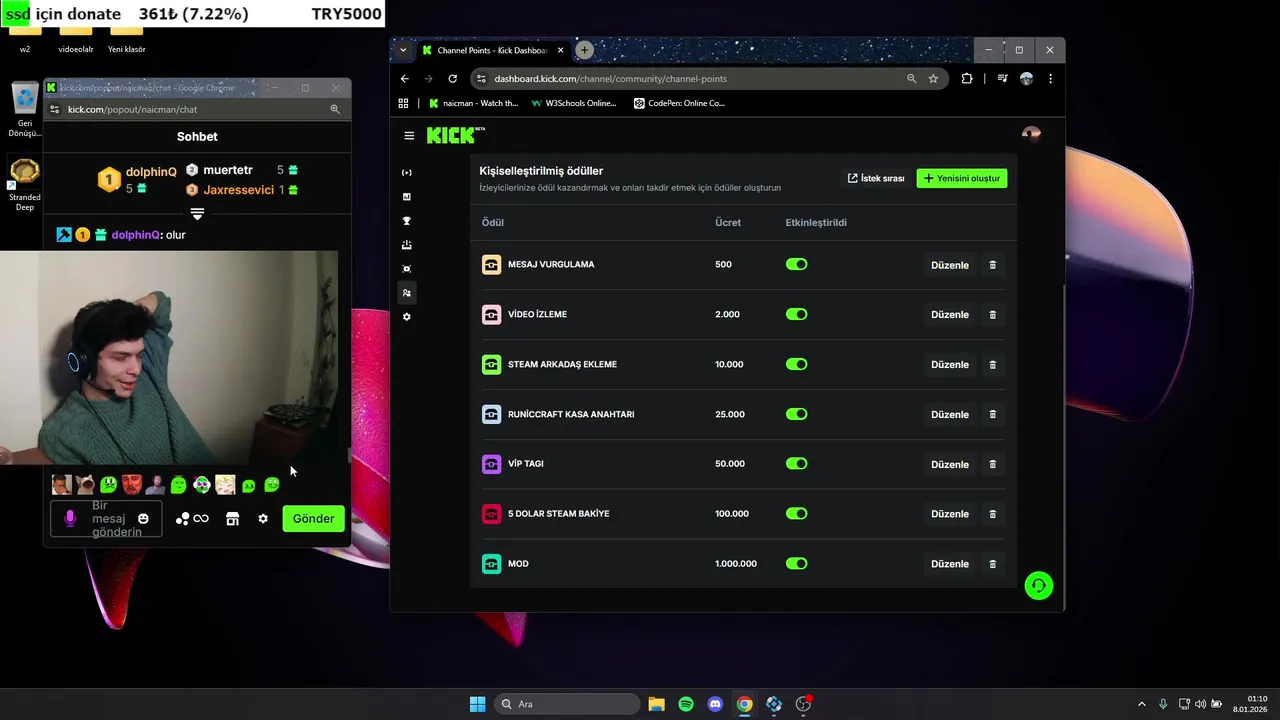This screenshot has width=1280, height=720.
Task: Click dolphinQ username in chat message
Action: [136, 235]
